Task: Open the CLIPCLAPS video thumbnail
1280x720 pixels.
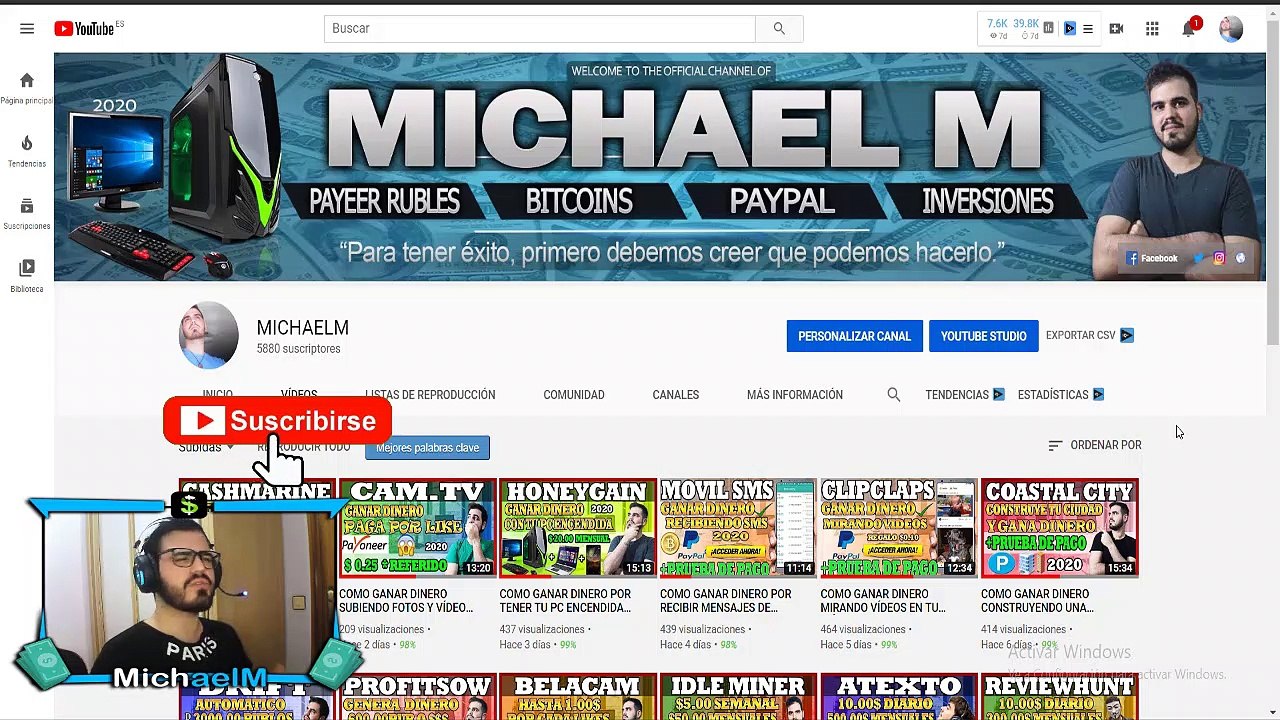Action: 899,528
